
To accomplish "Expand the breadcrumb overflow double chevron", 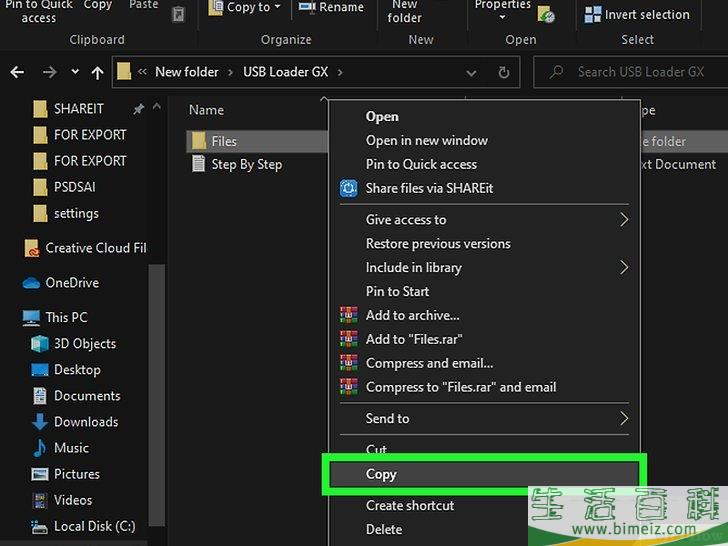I will (x=142, y=72).
